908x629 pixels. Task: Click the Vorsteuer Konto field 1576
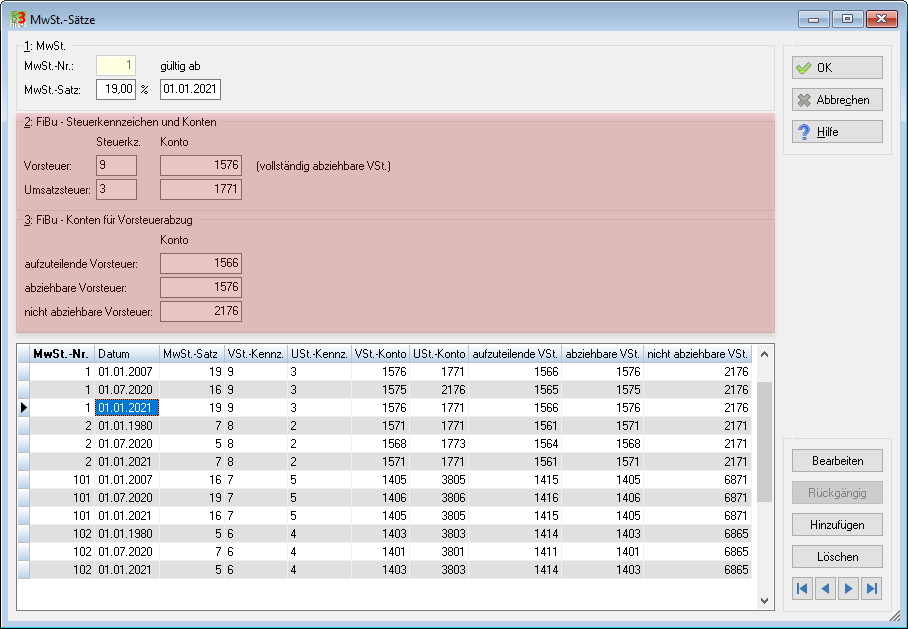[x=201, y=165]
